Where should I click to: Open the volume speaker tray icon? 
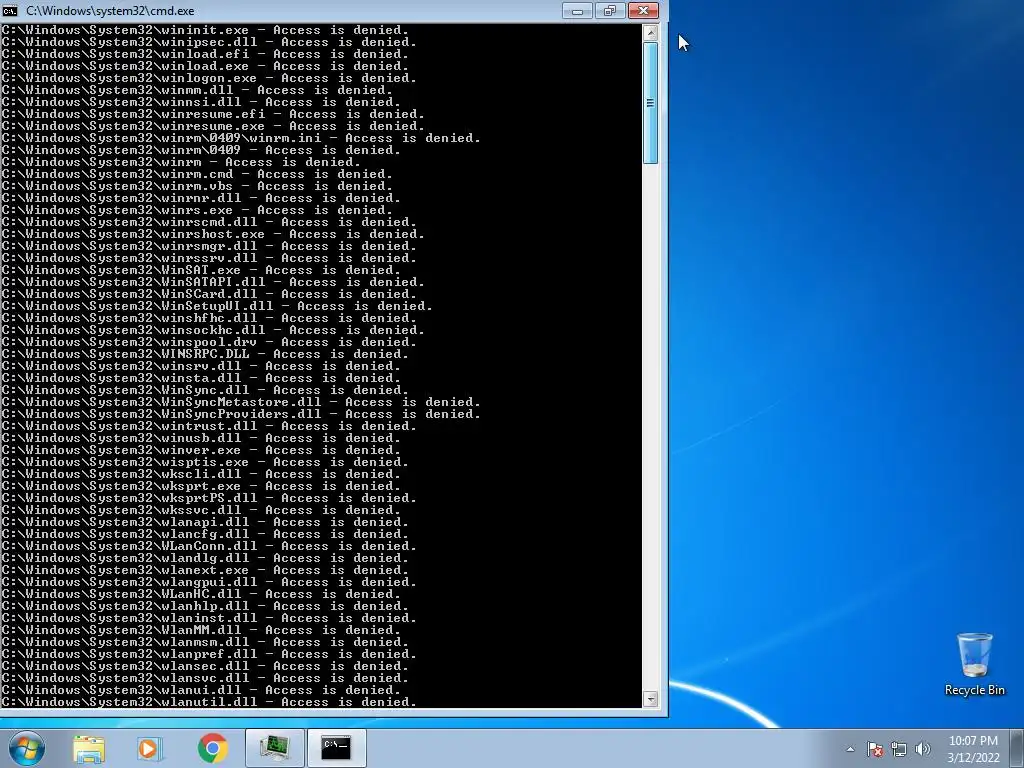click(923, 749)
